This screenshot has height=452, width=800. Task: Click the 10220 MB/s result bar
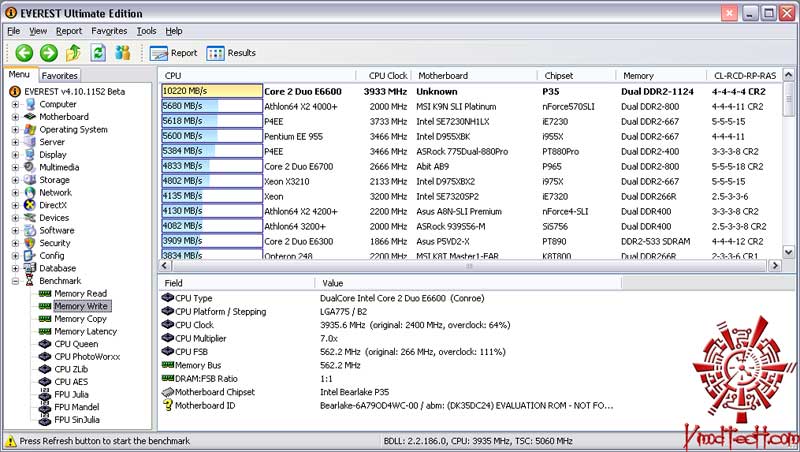[x=212, y=91]
